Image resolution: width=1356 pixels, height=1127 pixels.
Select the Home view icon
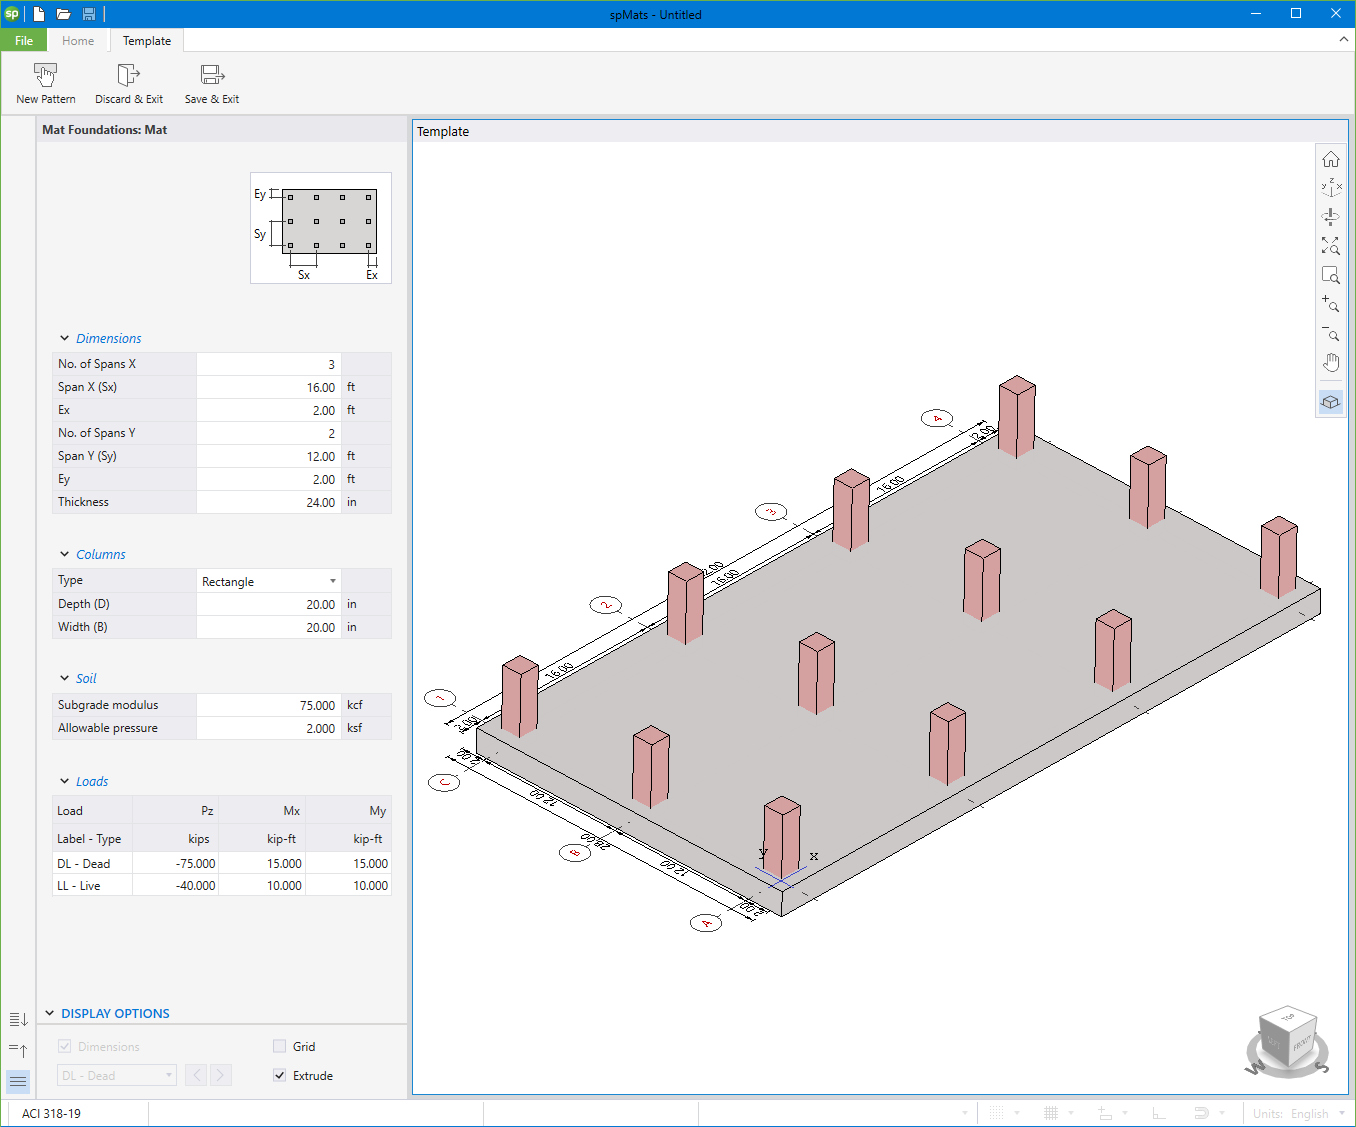[1331, 157]
